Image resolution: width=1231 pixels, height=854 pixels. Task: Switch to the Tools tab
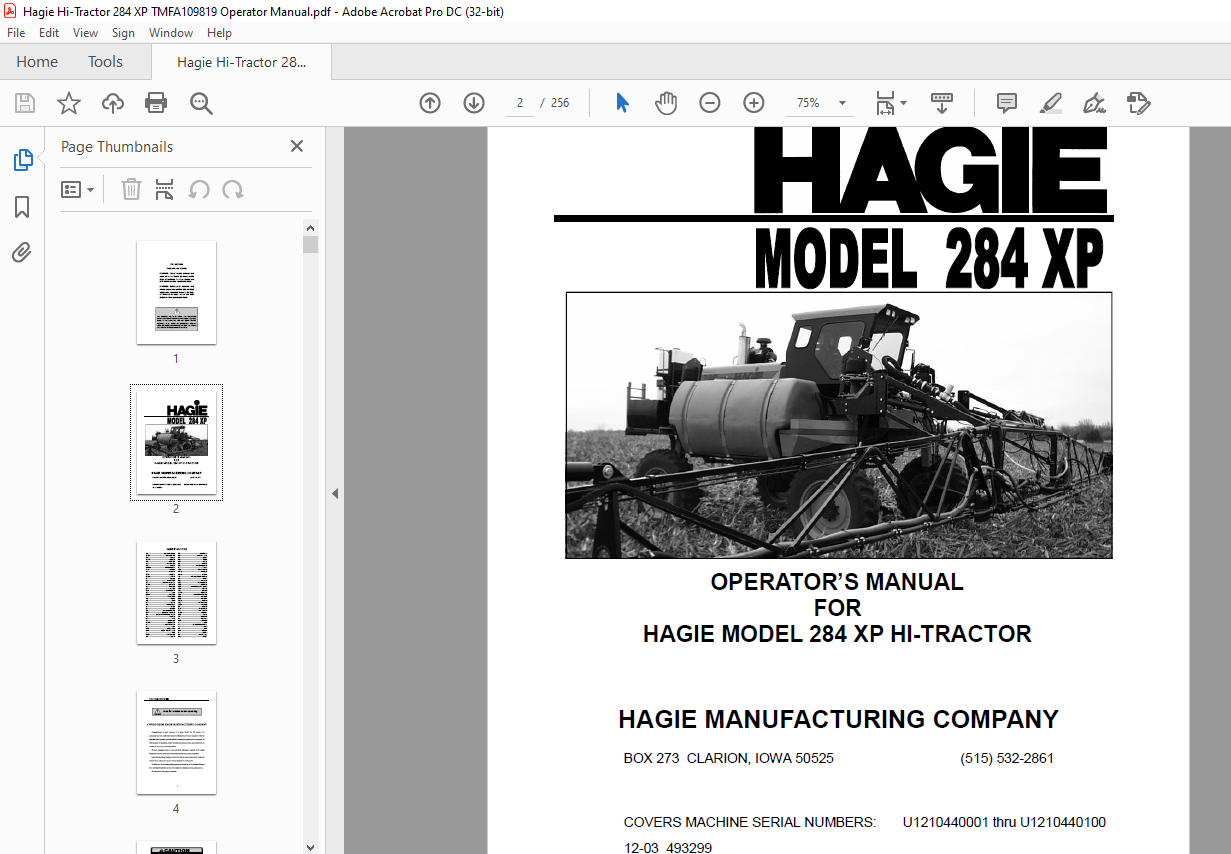(105, 62)
